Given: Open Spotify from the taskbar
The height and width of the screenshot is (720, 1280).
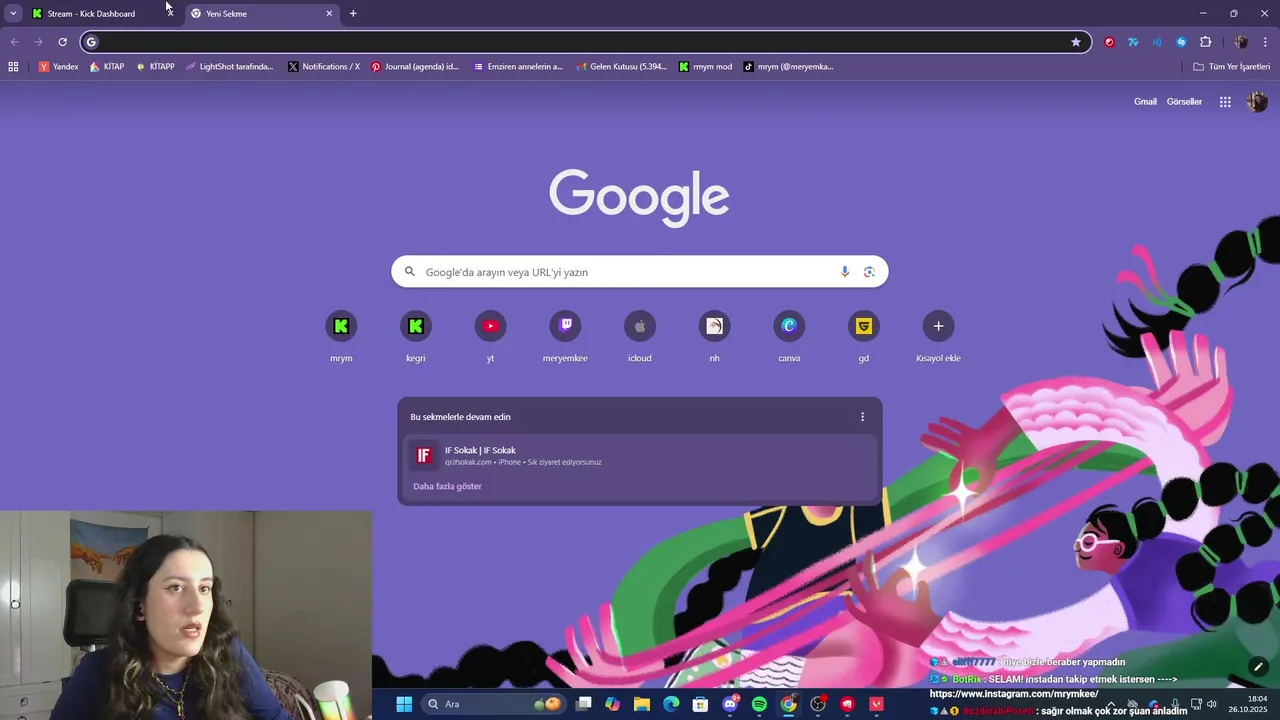Looking at the screenshot, I should pyautogui.click(x=759, y=704).
